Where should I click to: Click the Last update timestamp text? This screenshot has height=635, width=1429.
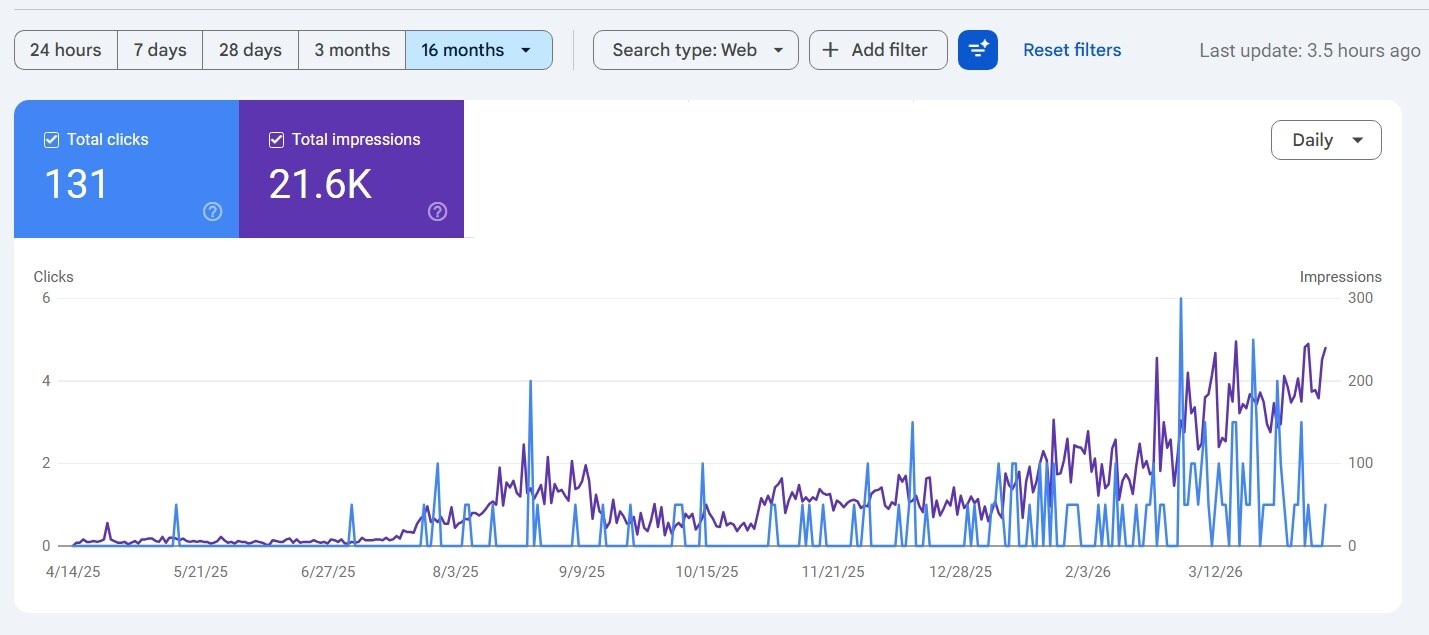pyautogui.click(x=1309, y=50)
